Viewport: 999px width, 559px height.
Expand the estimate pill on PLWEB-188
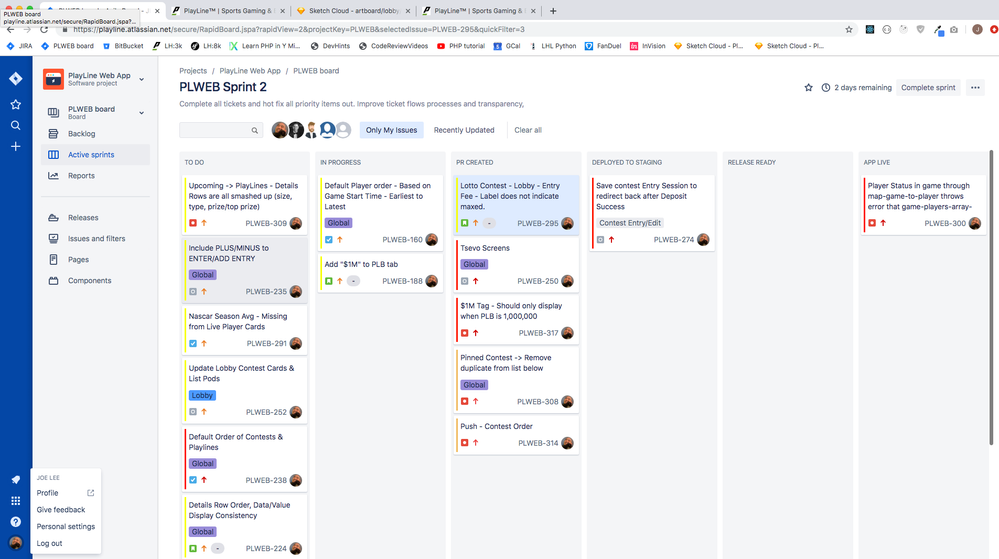353,281
